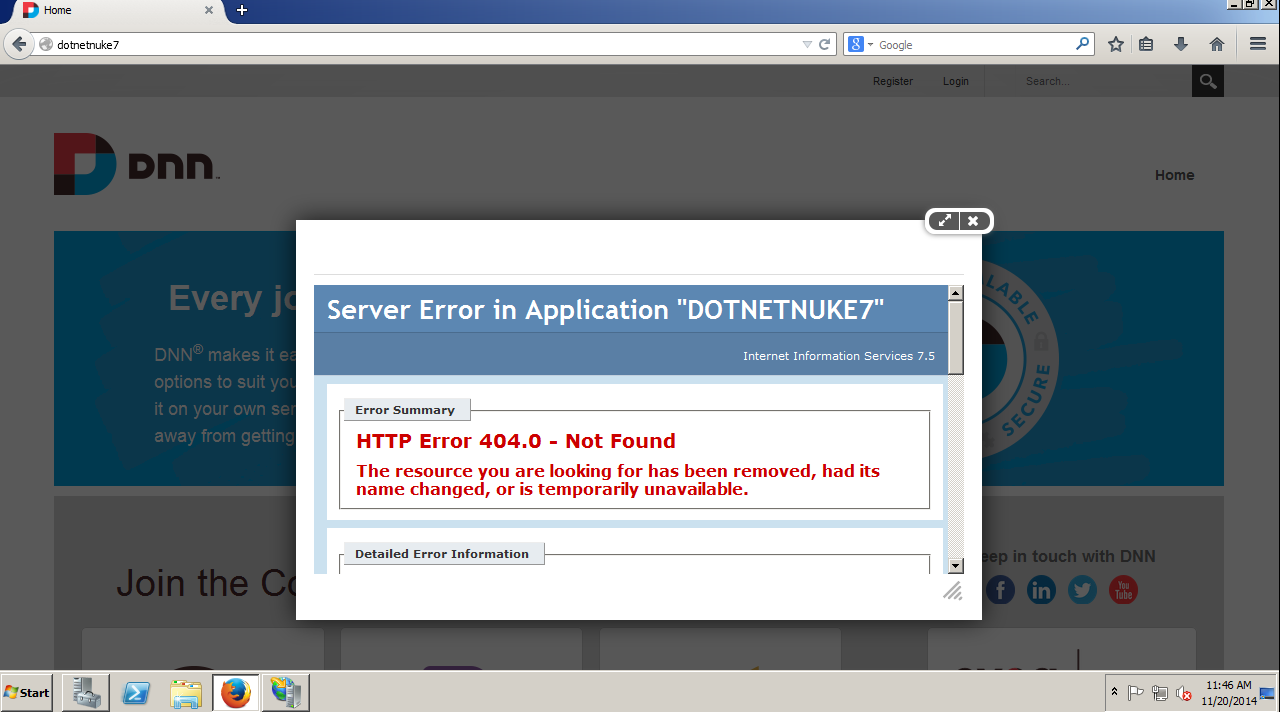Image resolution: width=1280 pixels, height=712 pixels.
Task: Click the muted volume tray icon
Action: (x=1183, y=692)
